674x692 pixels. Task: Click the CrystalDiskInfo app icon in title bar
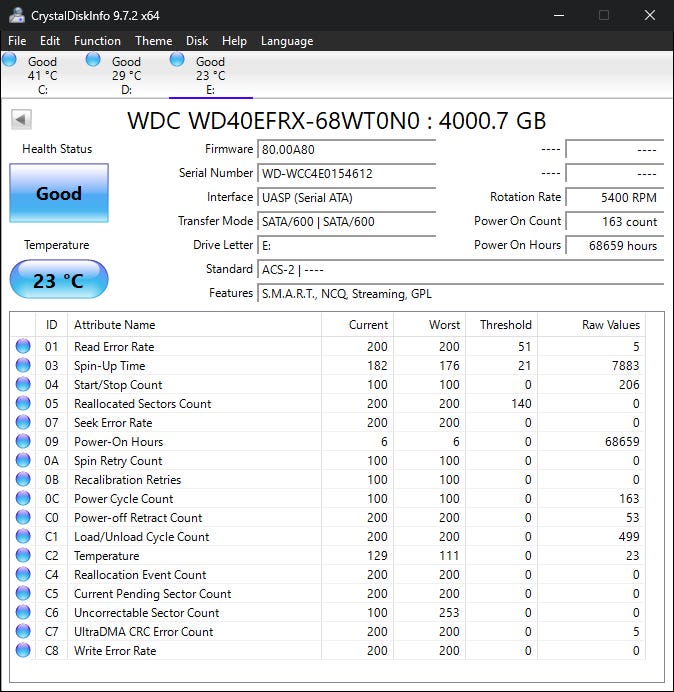(x=16, y=15)
